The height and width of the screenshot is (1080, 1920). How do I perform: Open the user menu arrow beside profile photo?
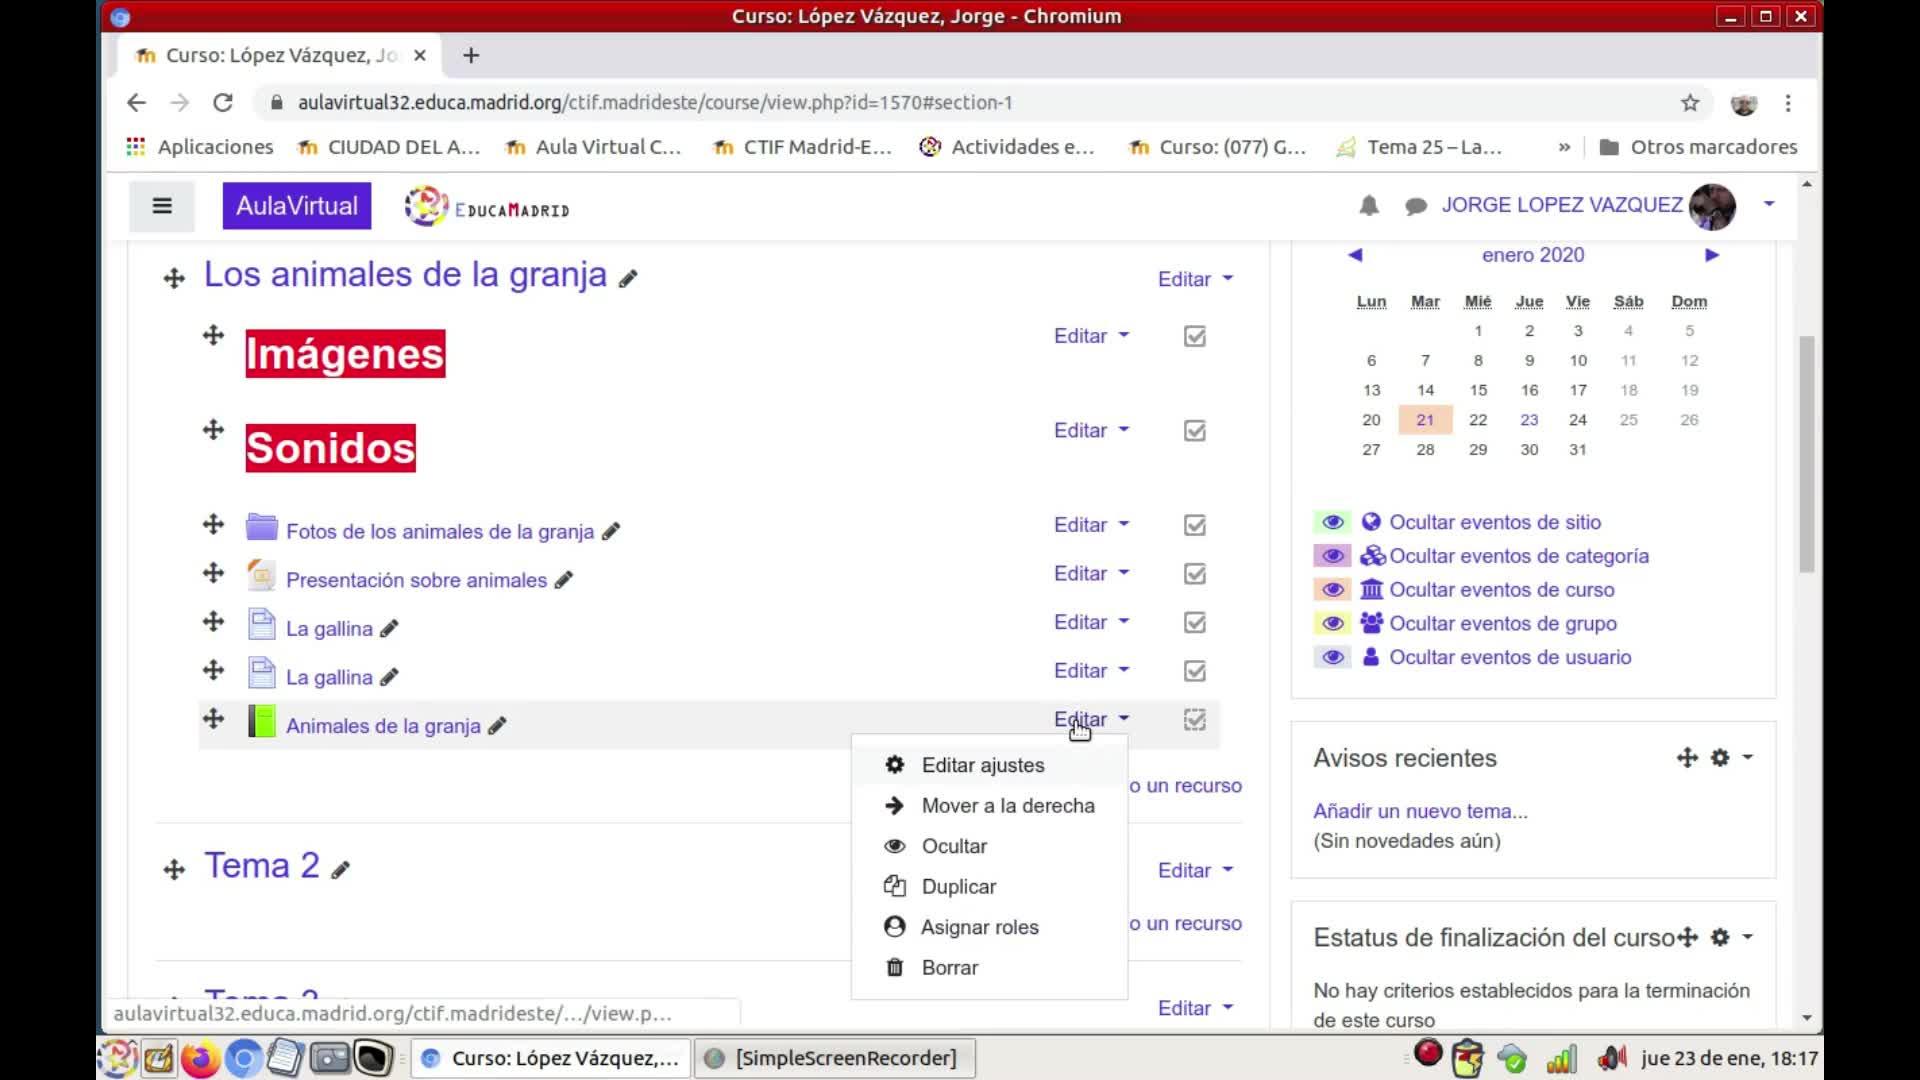click(x=1769, y=204)
